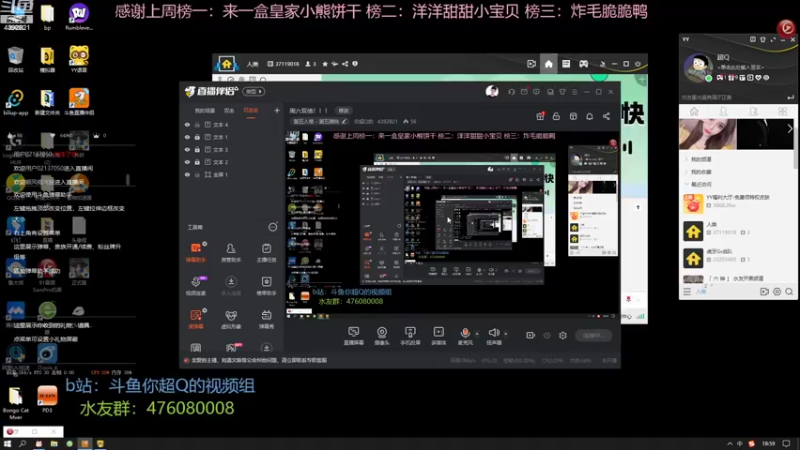800x450 pixels.
Task: Click the microphone icon in bottom toolbar
Action: [x=465, y=333]
